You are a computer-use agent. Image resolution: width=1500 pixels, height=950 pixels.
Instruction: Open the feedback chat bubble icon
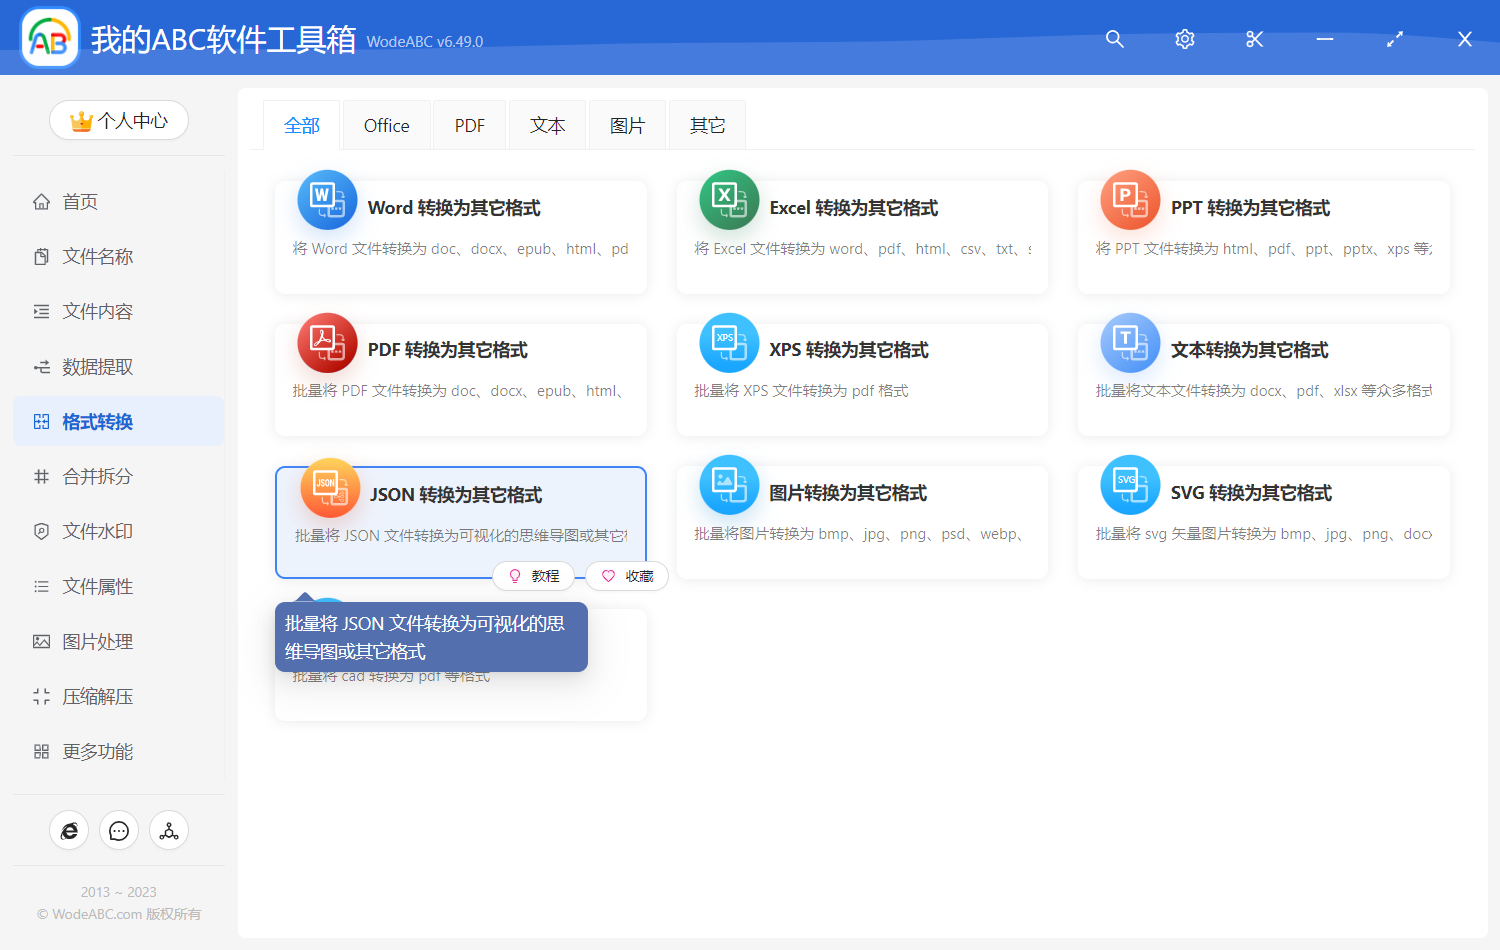tap(119, 830)
